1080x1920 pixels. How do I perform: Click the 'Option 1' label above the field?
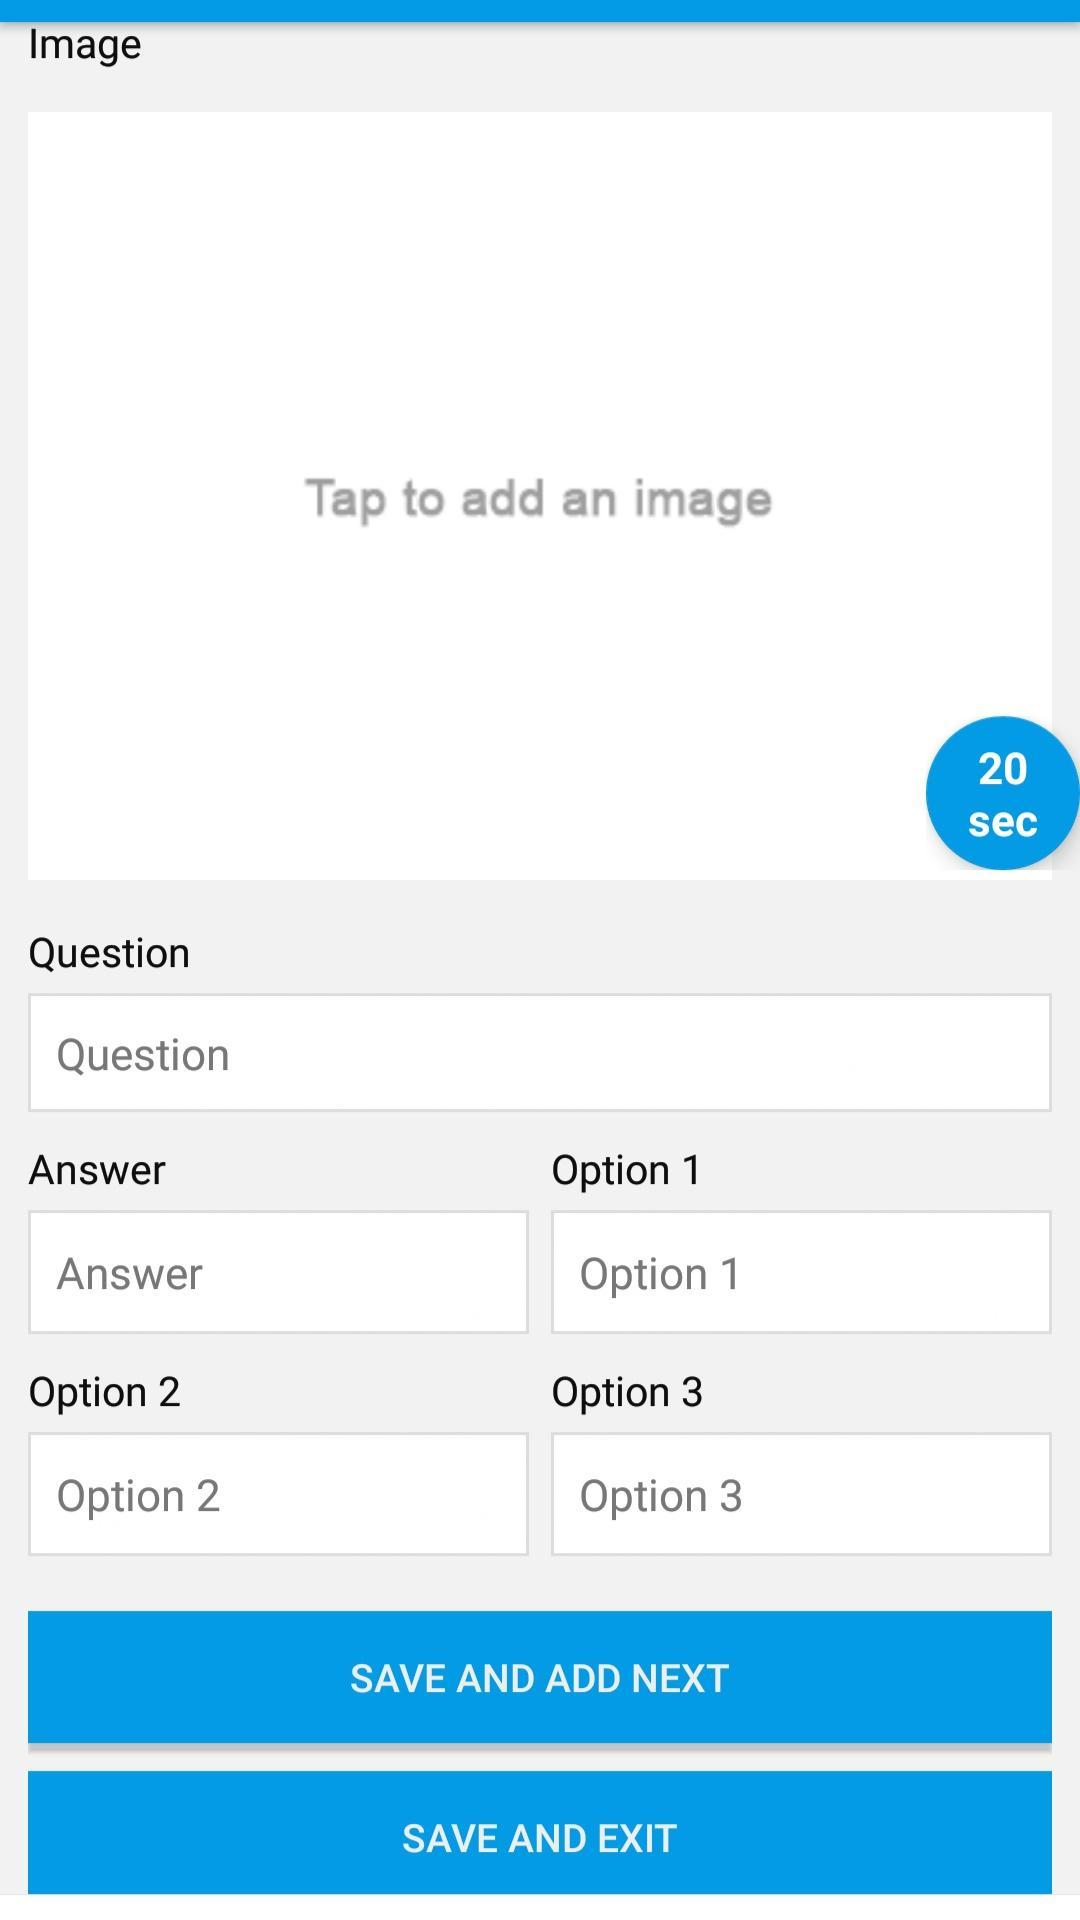tap(626, 1170)
